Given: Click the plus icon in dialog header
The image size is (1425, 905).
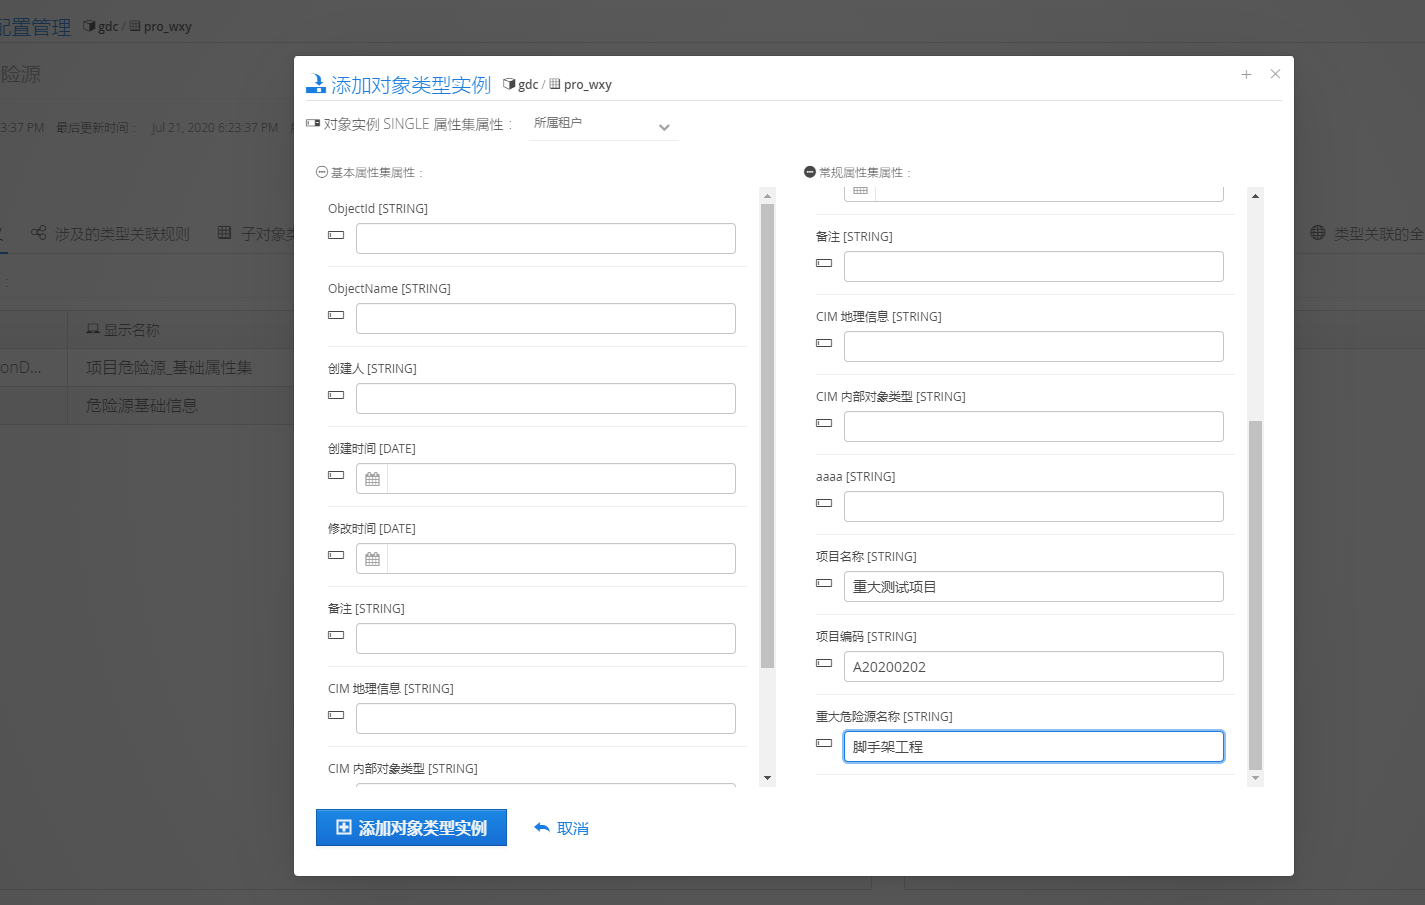Looking at the screenshot, I should (1246, 74).
